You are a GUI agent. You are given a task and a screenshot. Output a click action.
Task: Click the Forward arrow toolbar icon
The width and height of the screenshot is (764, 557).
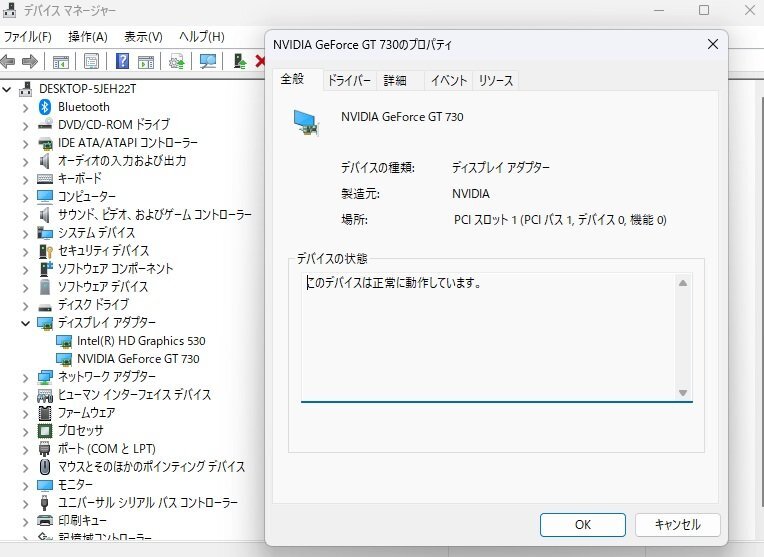pos(30,61)
